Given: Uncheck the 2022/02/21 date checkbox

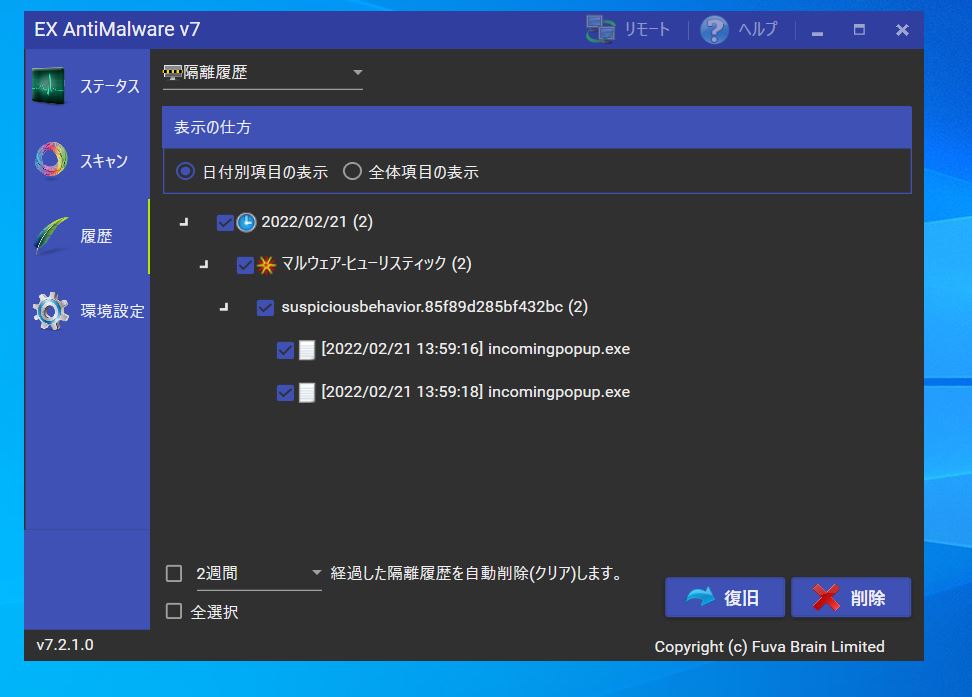Looking at the screenshot, I should [225, 222].
